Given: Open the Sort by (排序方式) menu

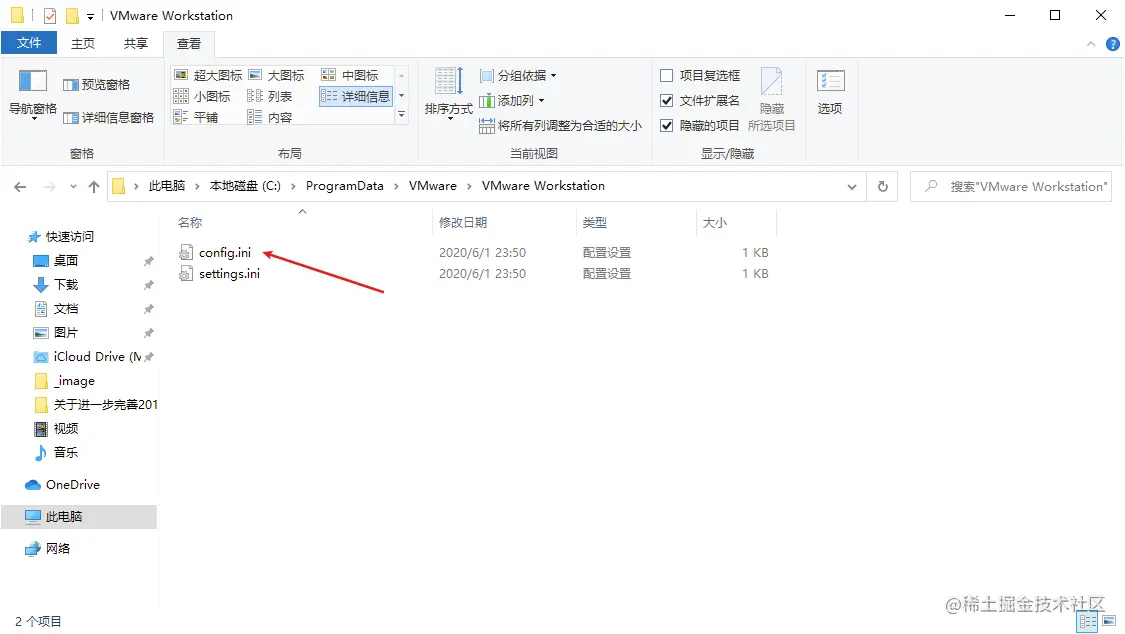Looking at the screenshot, I should tap(448, 93).
